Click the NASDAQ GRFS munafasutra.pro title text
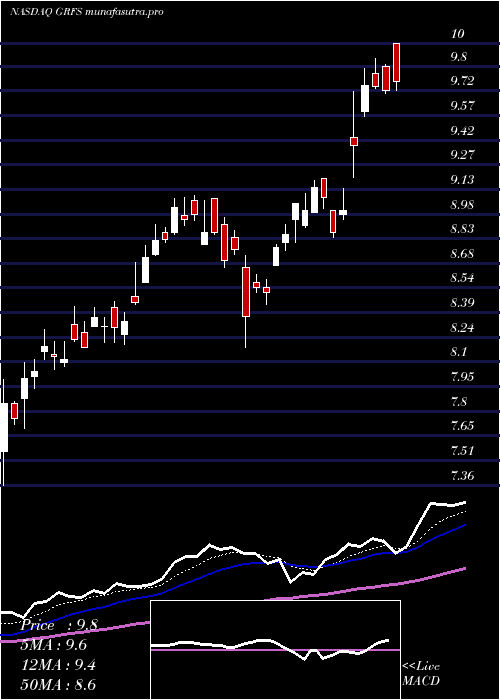 [87, 12]
